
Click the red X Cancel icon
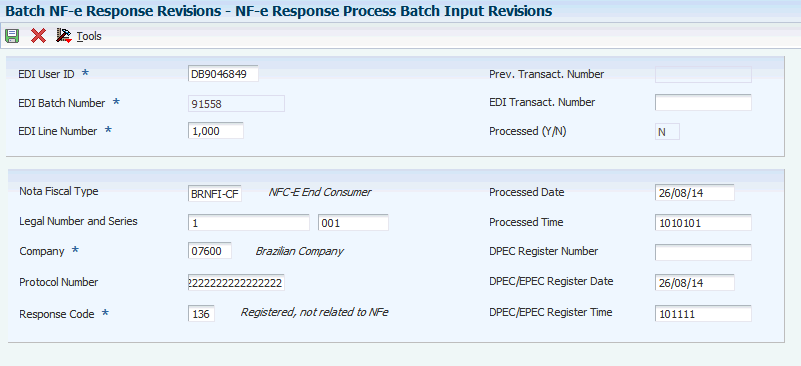[x=38, y=36]
